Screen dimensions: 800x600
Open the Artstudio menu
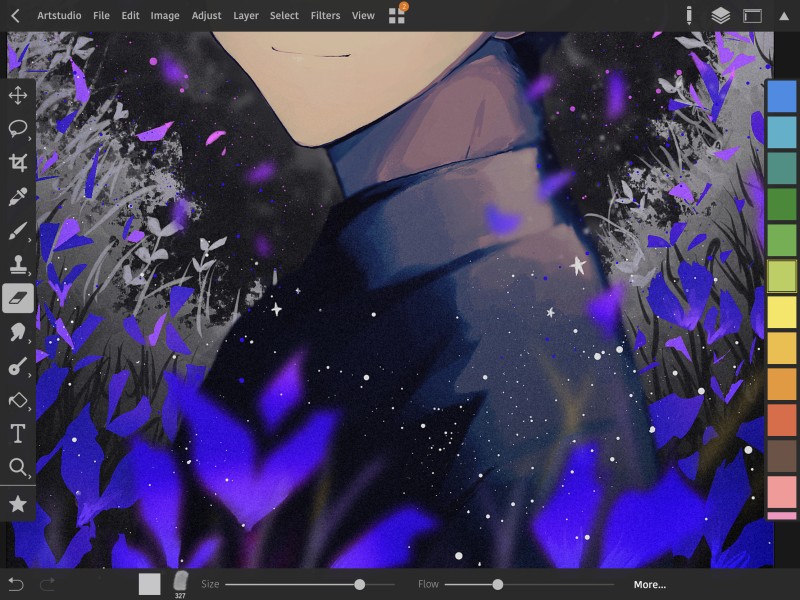[x=59, y=16]
